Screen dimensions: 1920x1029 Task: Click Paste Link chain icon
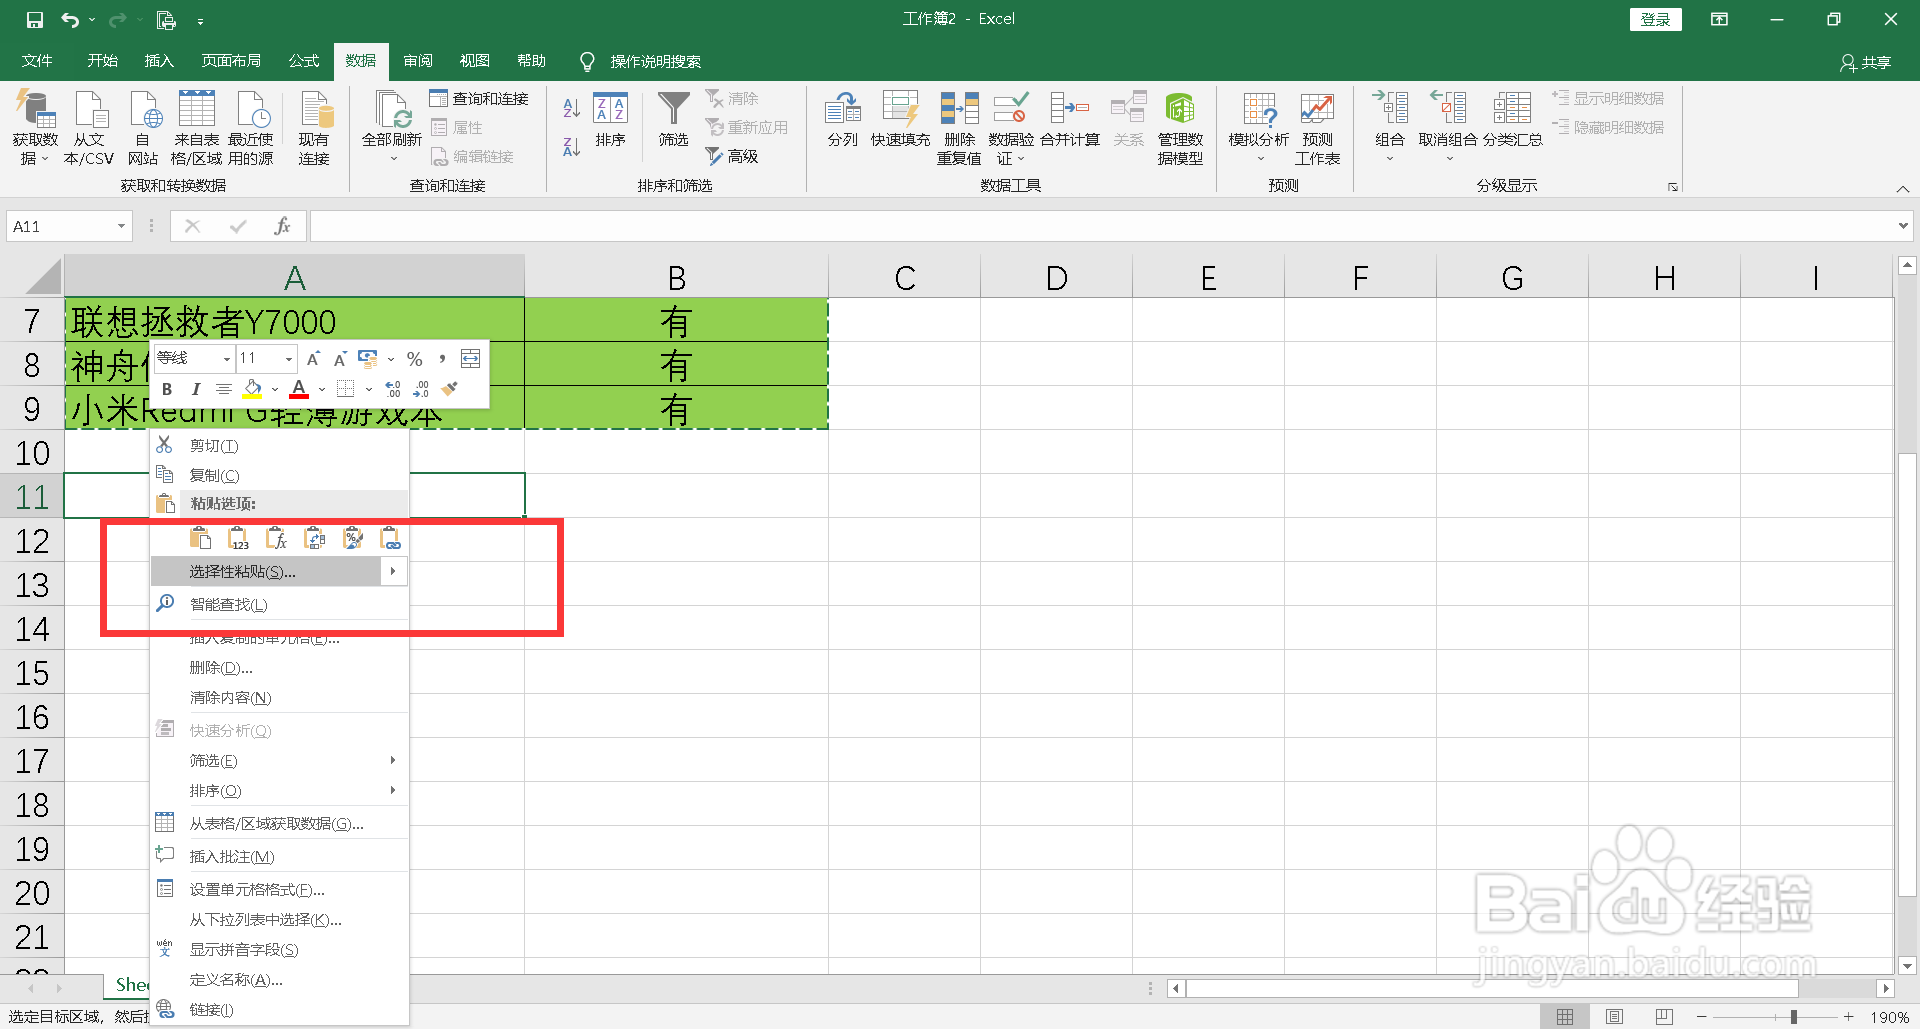pos(391,538)
